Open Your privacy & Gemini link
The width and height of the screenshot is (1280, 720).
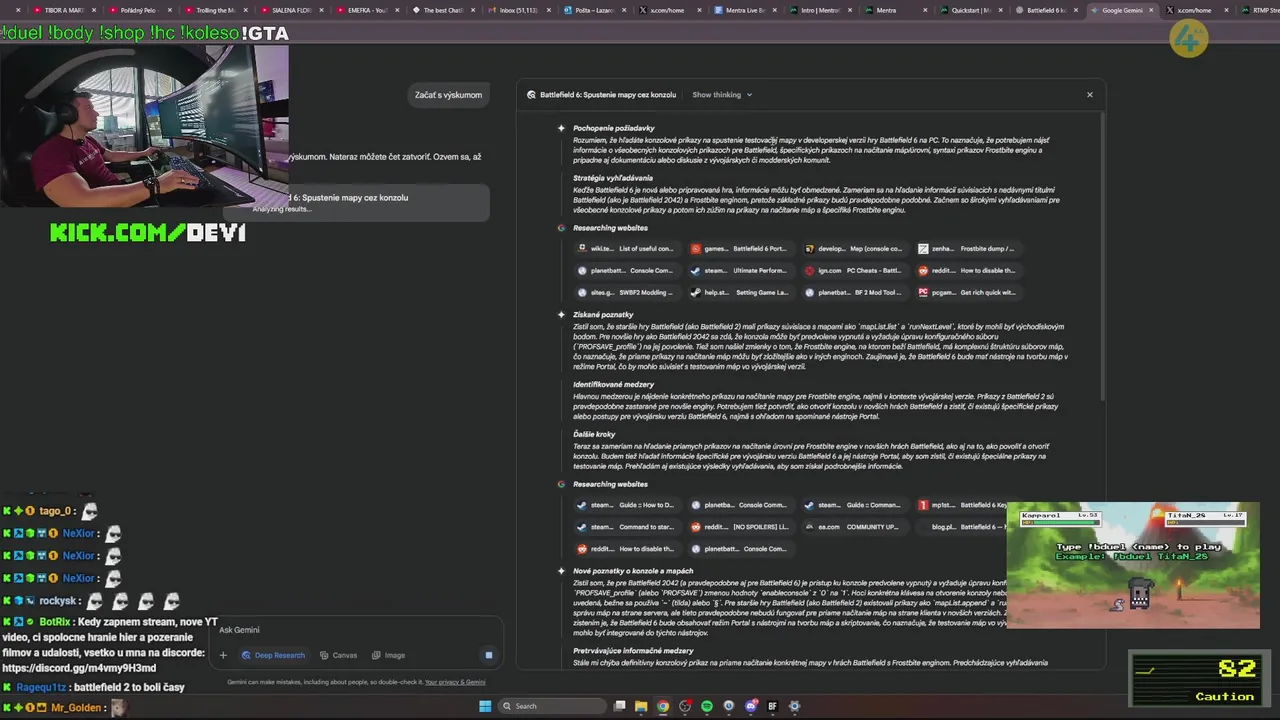(455, 682)
